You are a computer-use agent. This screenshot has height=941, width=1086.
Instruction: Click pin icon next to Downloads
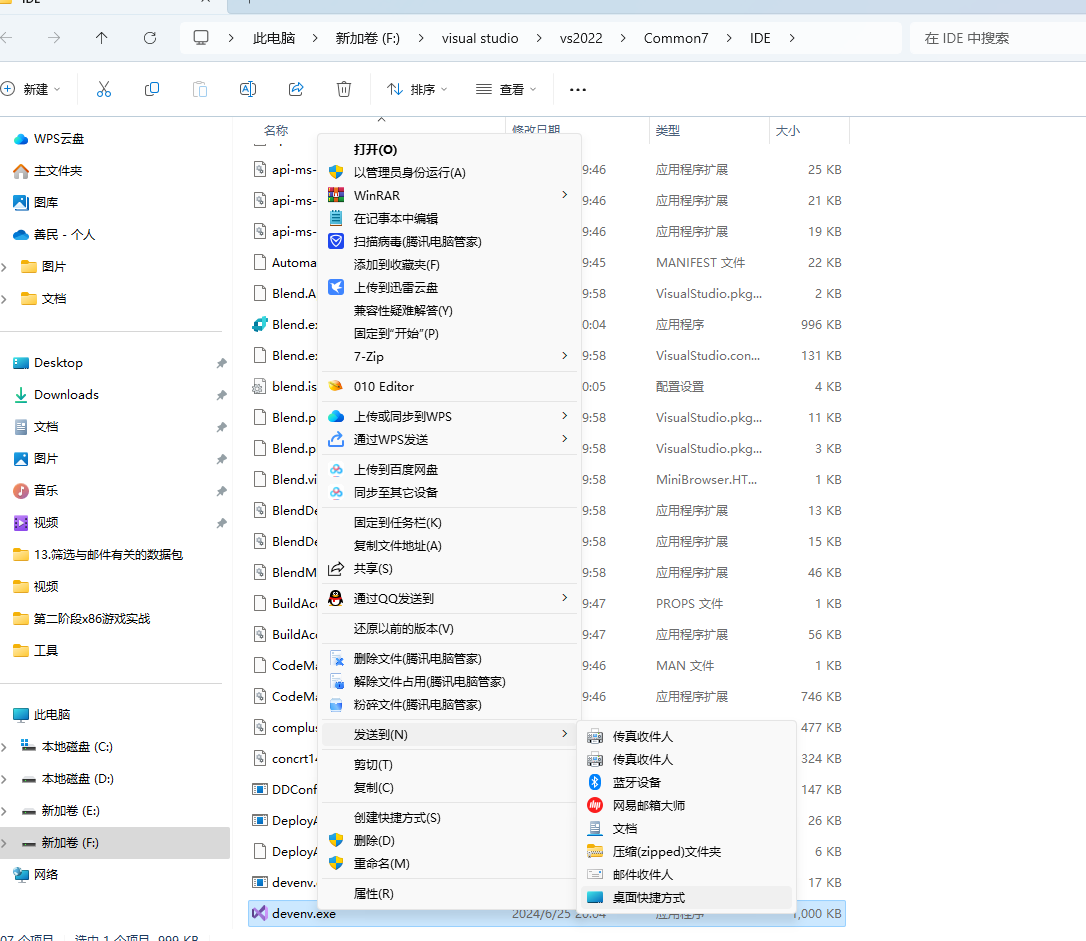coord(222,395)
